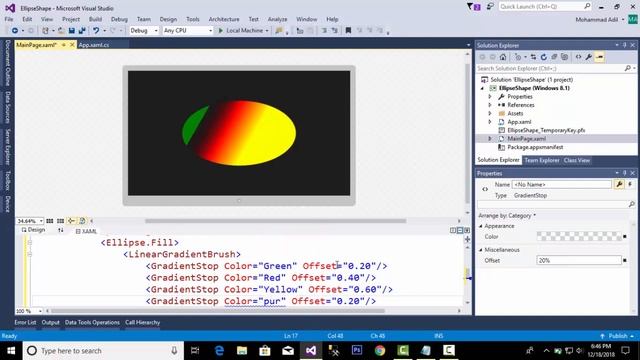640x360 pixels.
Task: Click the horizontal split view icon
Action: click(460, 231)
